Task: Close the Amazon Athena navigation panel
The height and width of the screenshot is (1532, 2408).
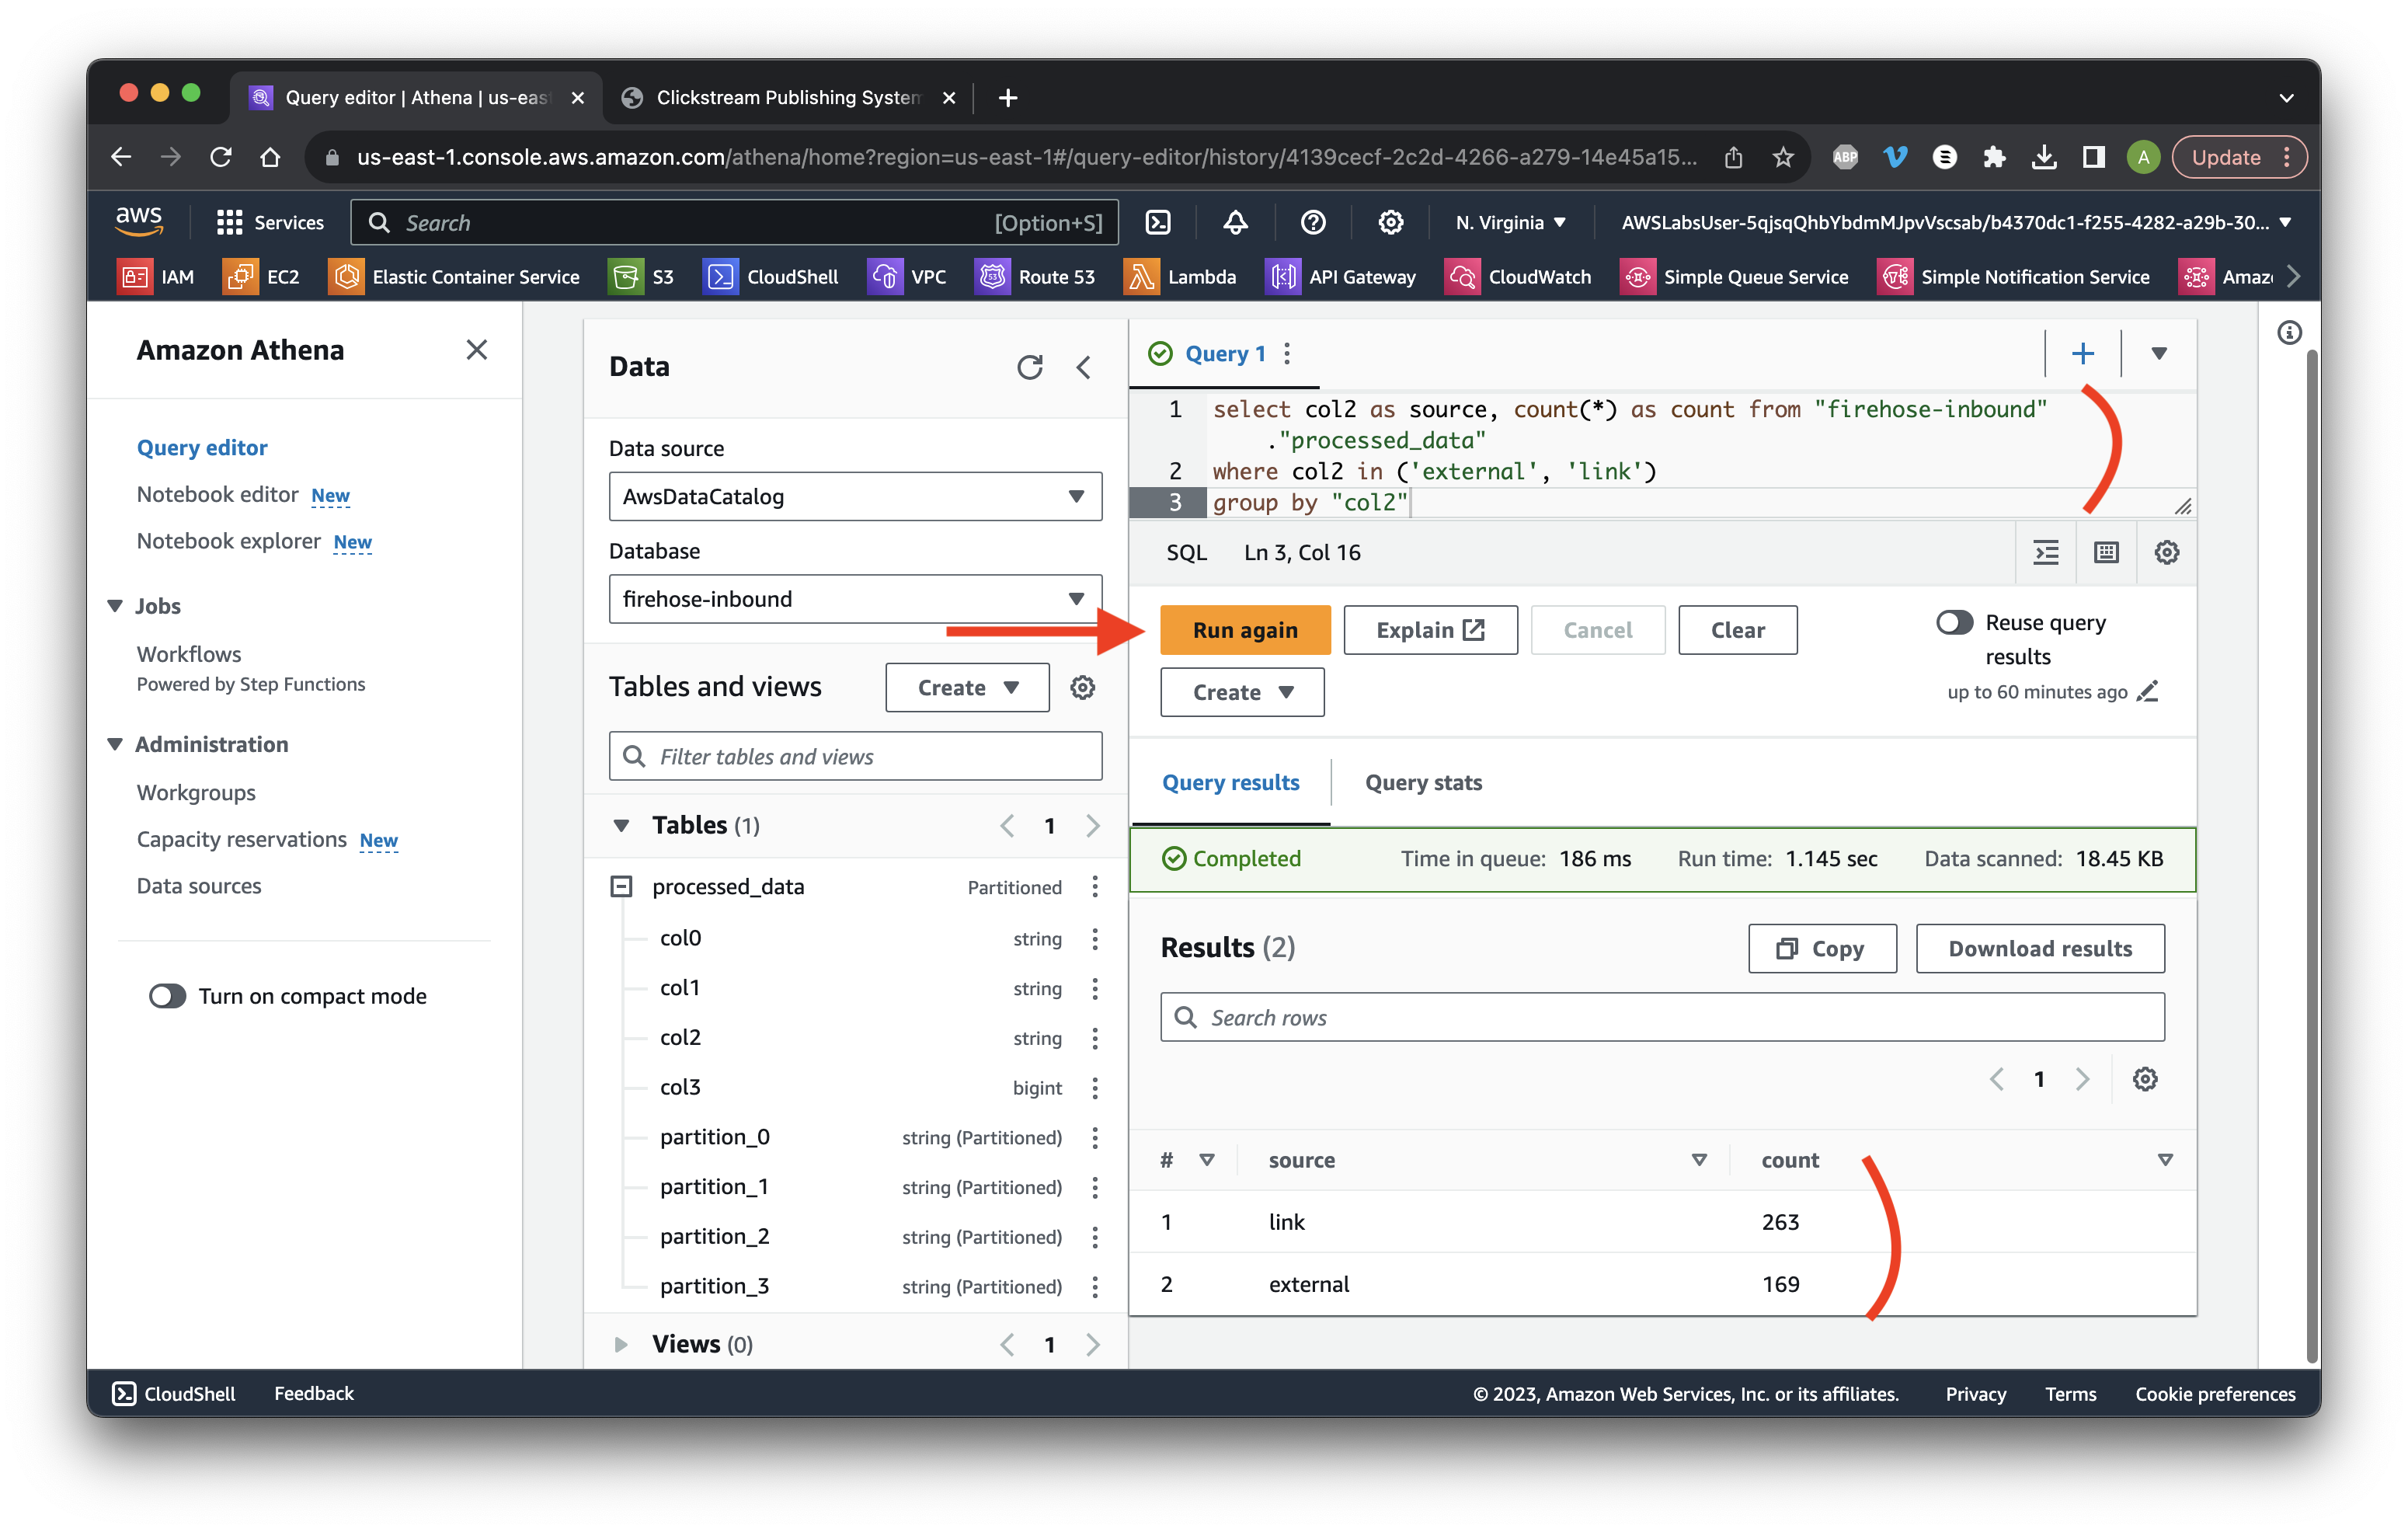Action: coord(476,350)
